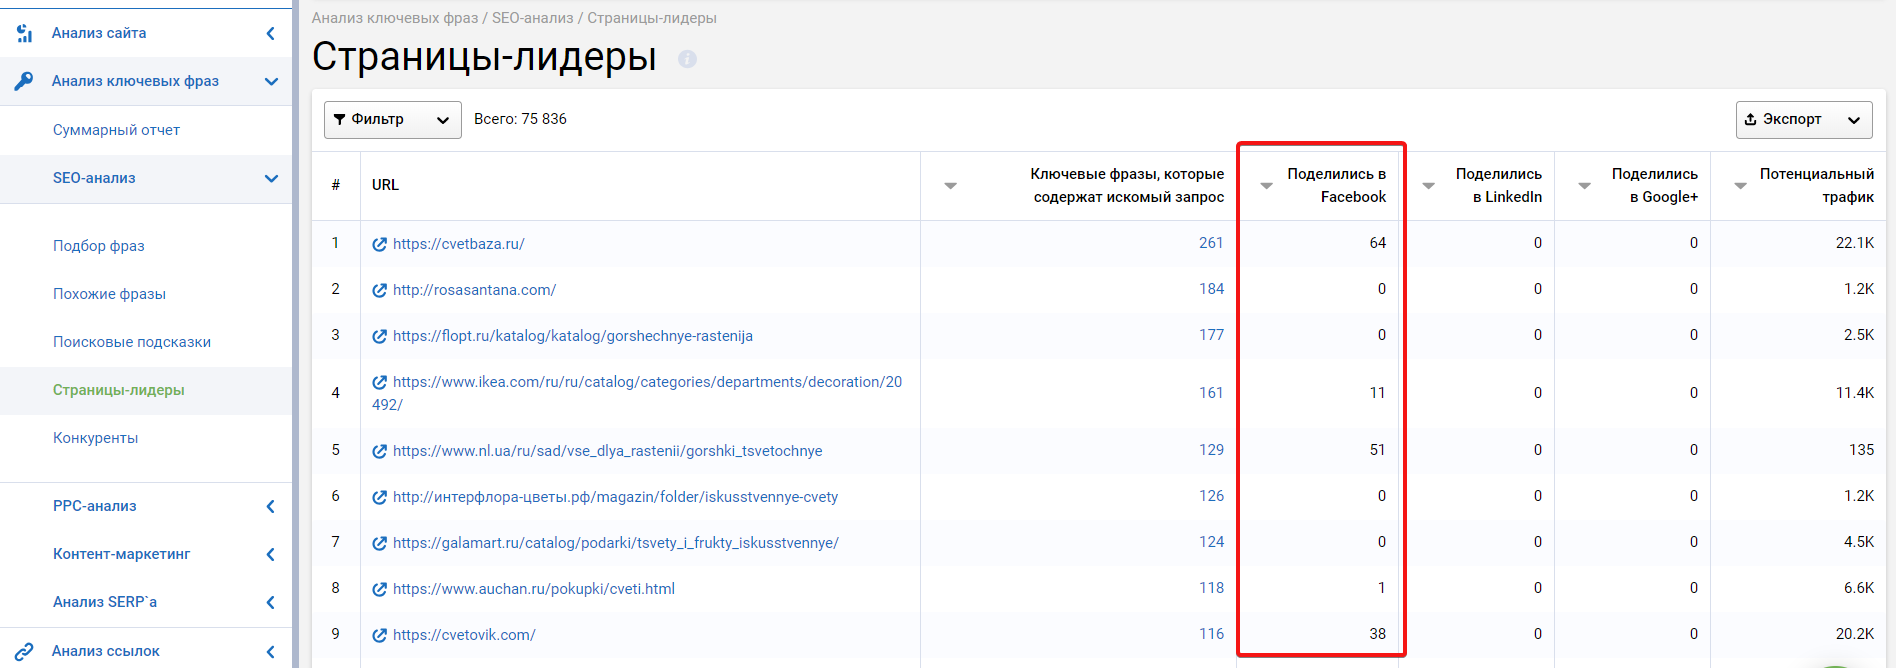Expand the Анализ сайта chevron
Screen dimensions: 1896x668
(270, 33)
